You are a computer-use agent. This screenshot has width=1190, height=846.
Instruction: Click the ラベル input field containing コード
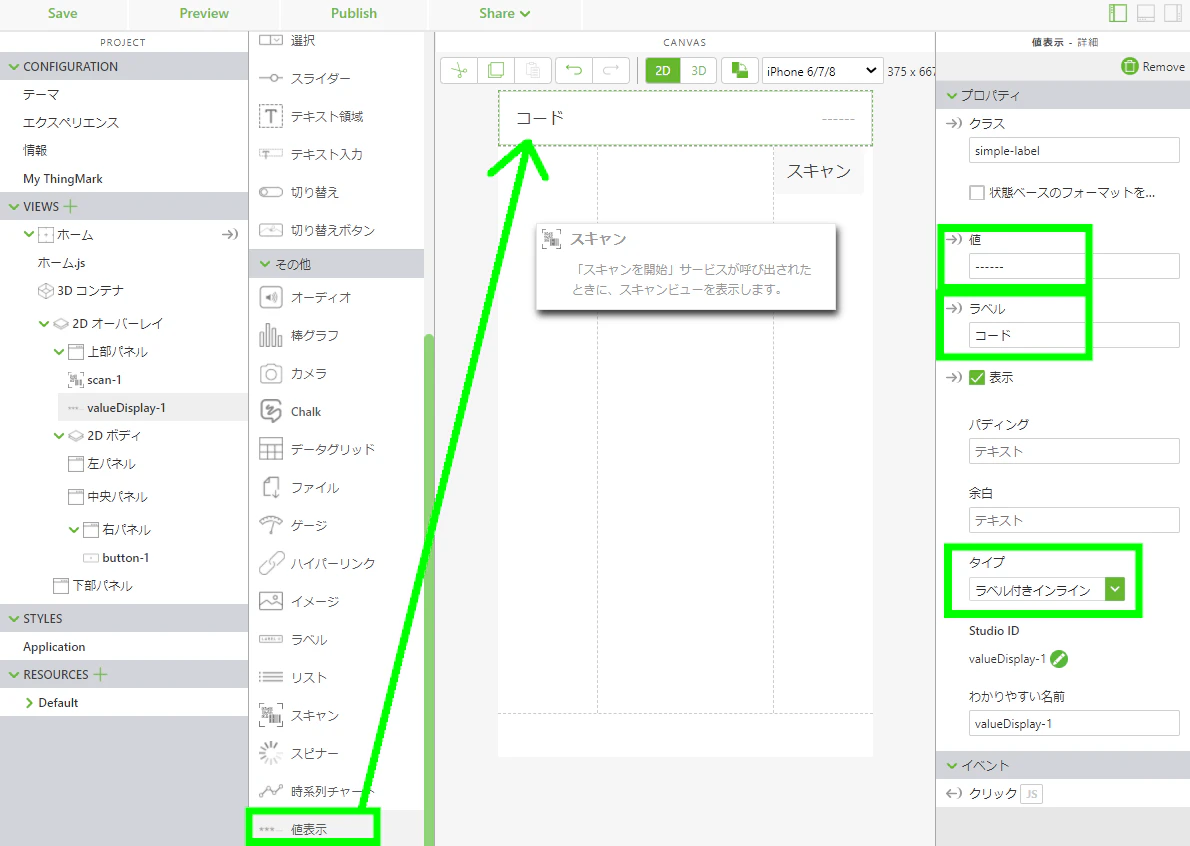point(1074,335)
